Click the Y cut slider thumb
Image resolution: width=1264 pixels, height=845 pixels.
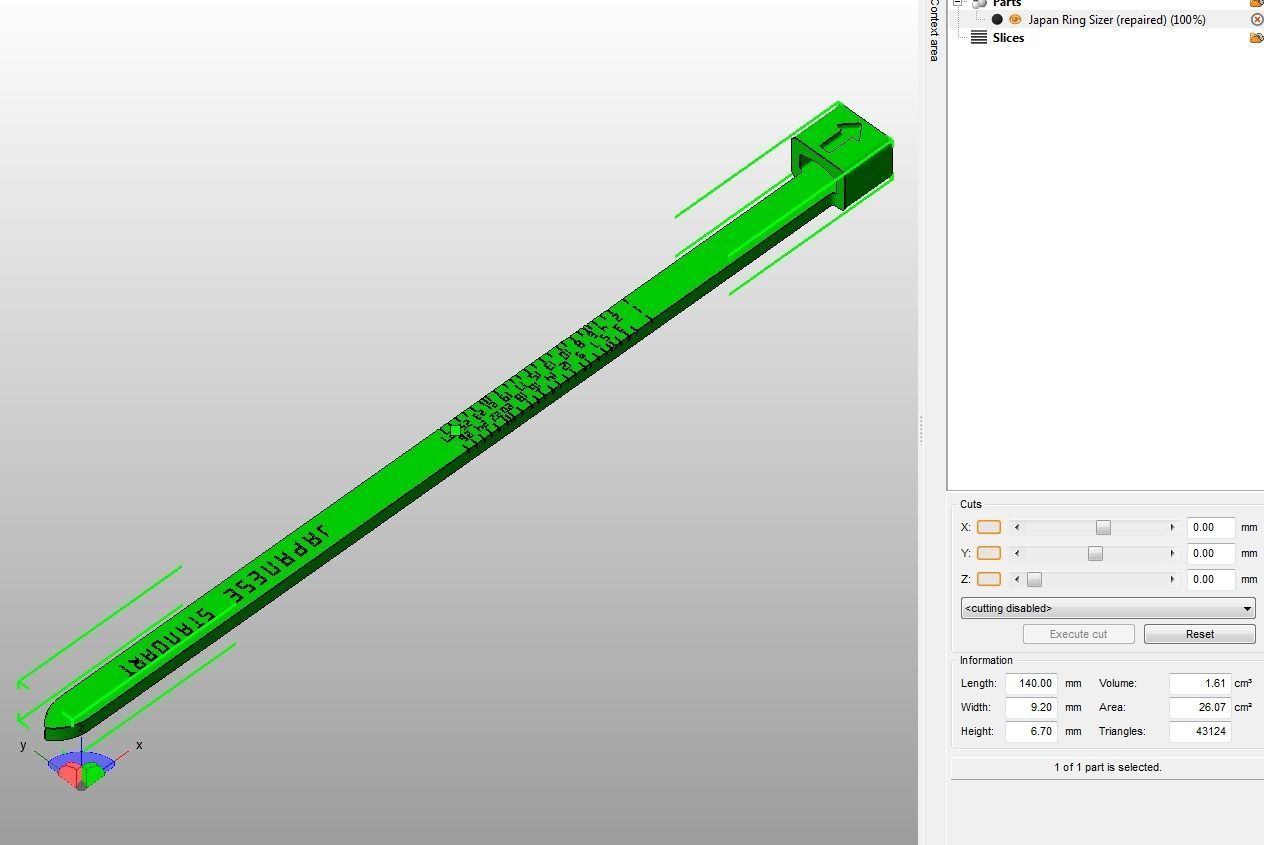tap(1095, 553)
